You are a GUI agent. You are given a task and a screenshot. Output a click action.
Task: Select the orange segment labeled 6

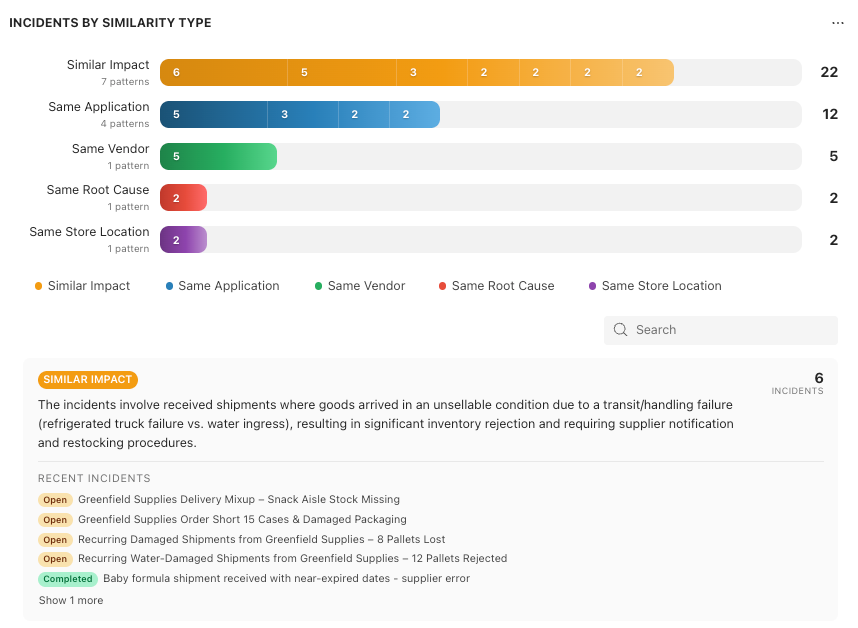[223, 72]
